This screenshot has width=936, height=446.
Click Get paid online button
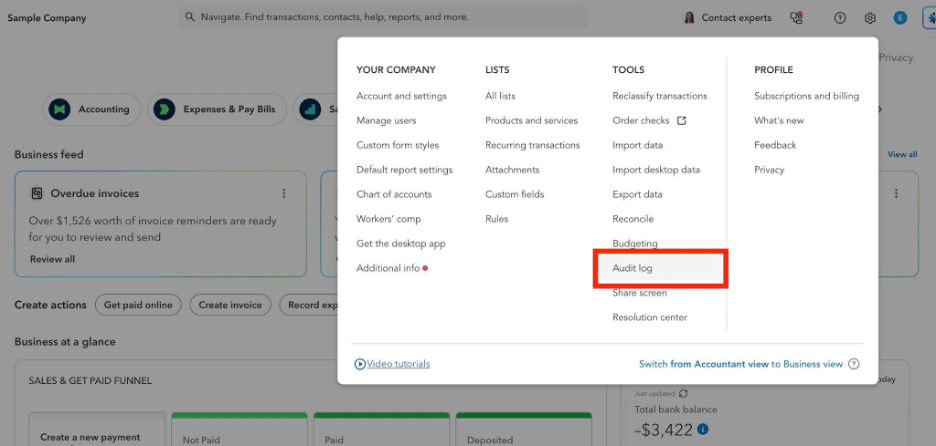pos(138,305)
